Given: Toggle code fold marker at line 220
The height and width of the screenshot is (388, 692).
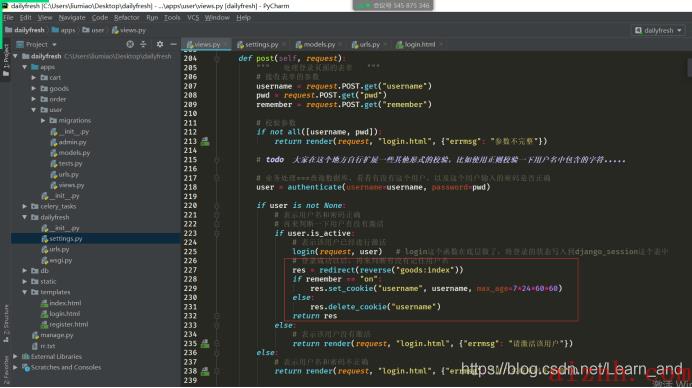Looking at the screenshot, I should tap(217, 206).
